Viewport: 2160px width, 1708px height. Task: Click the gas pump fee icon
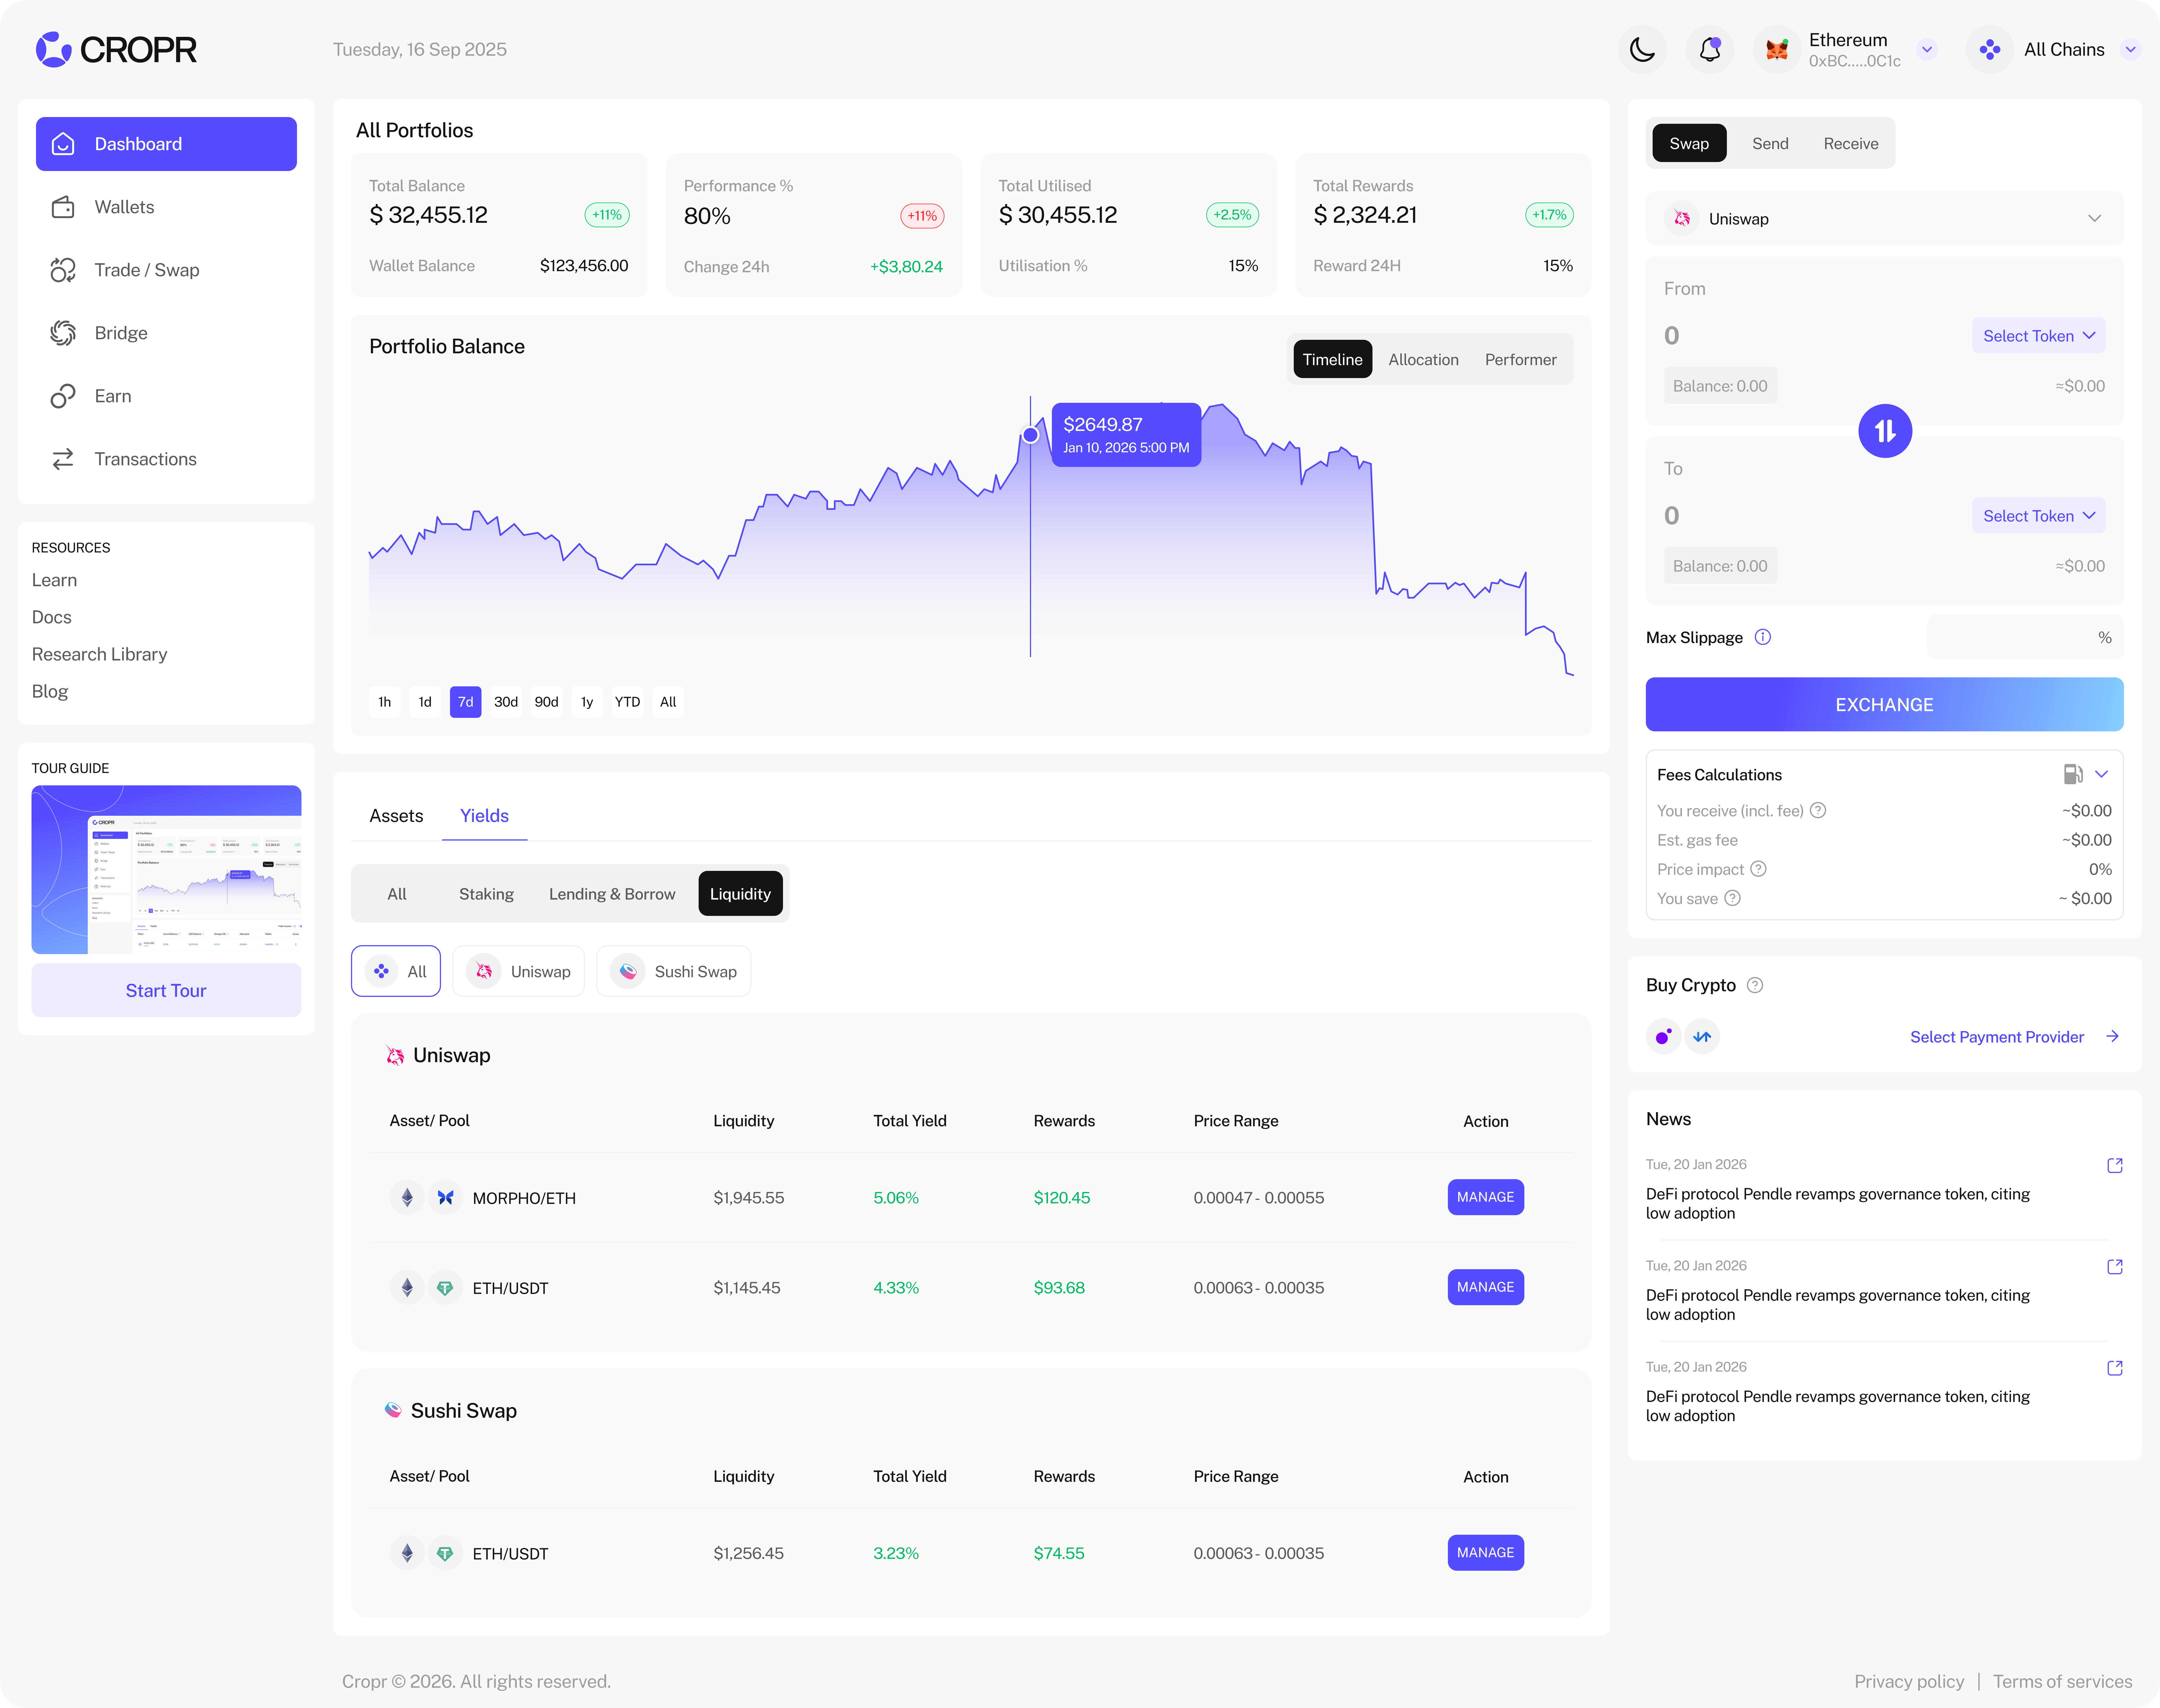[x=2073, y=774]
